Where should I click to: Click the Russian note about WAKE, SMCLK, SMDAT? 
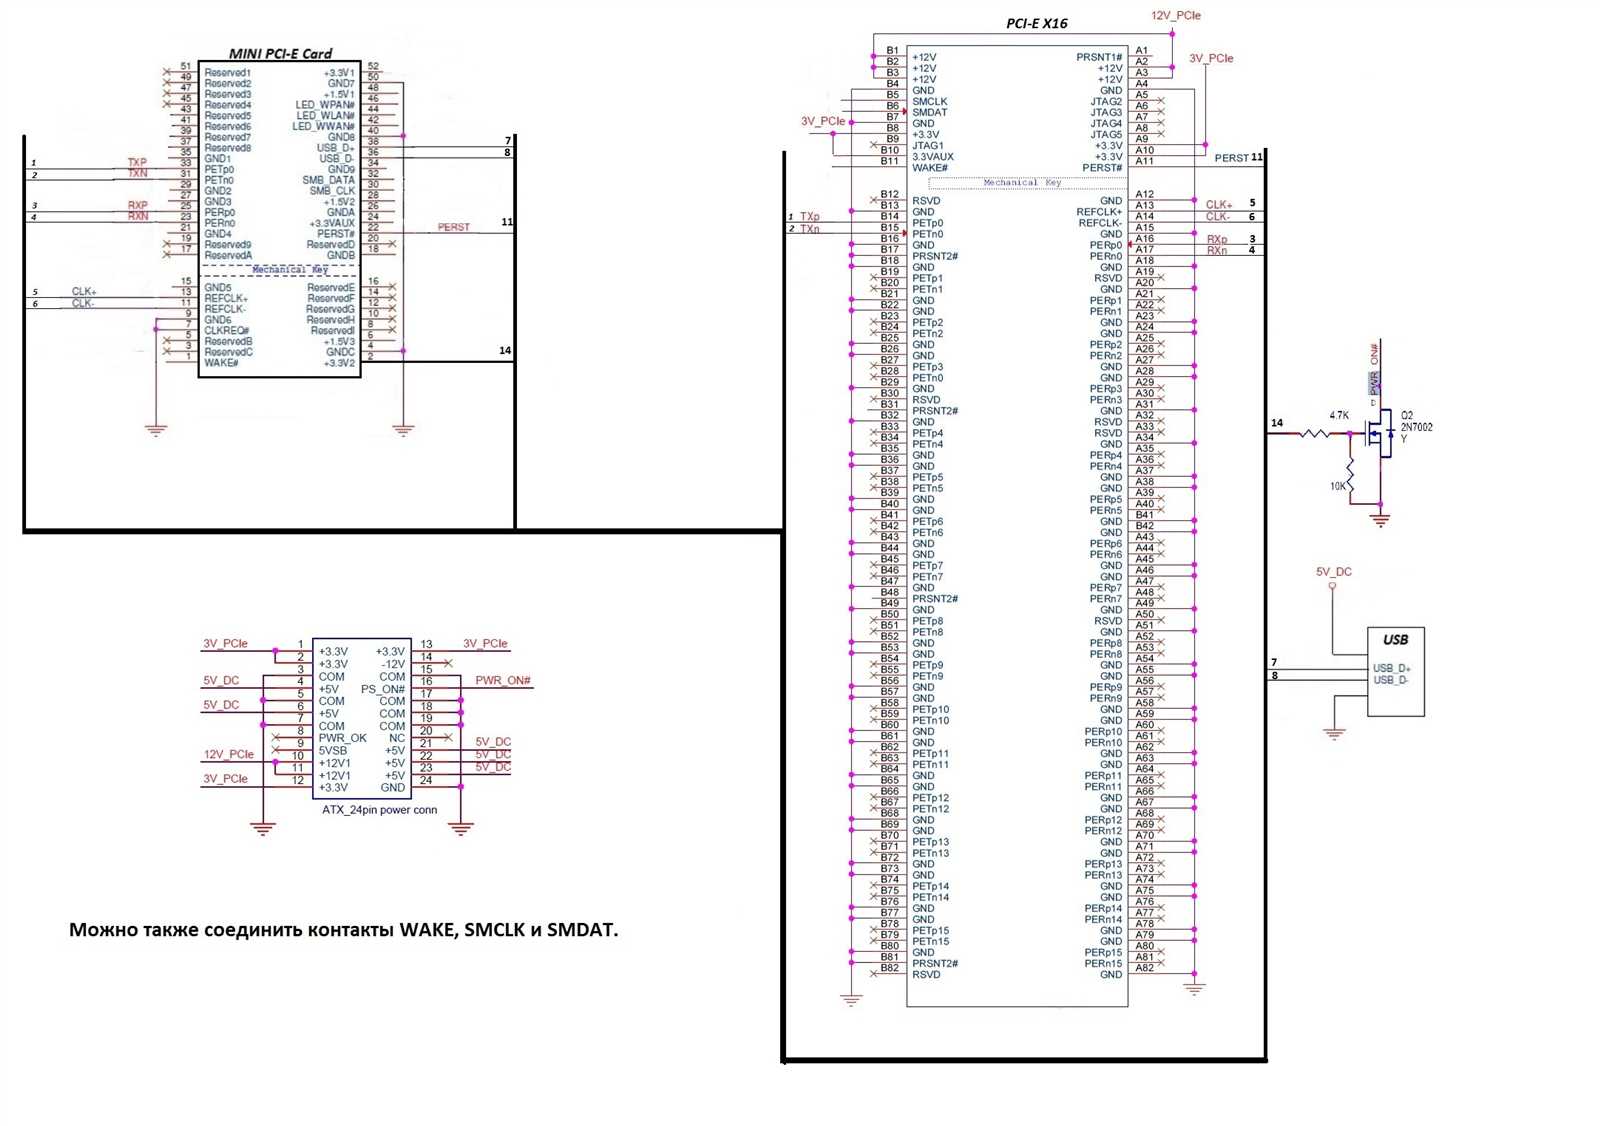point(343,930)
